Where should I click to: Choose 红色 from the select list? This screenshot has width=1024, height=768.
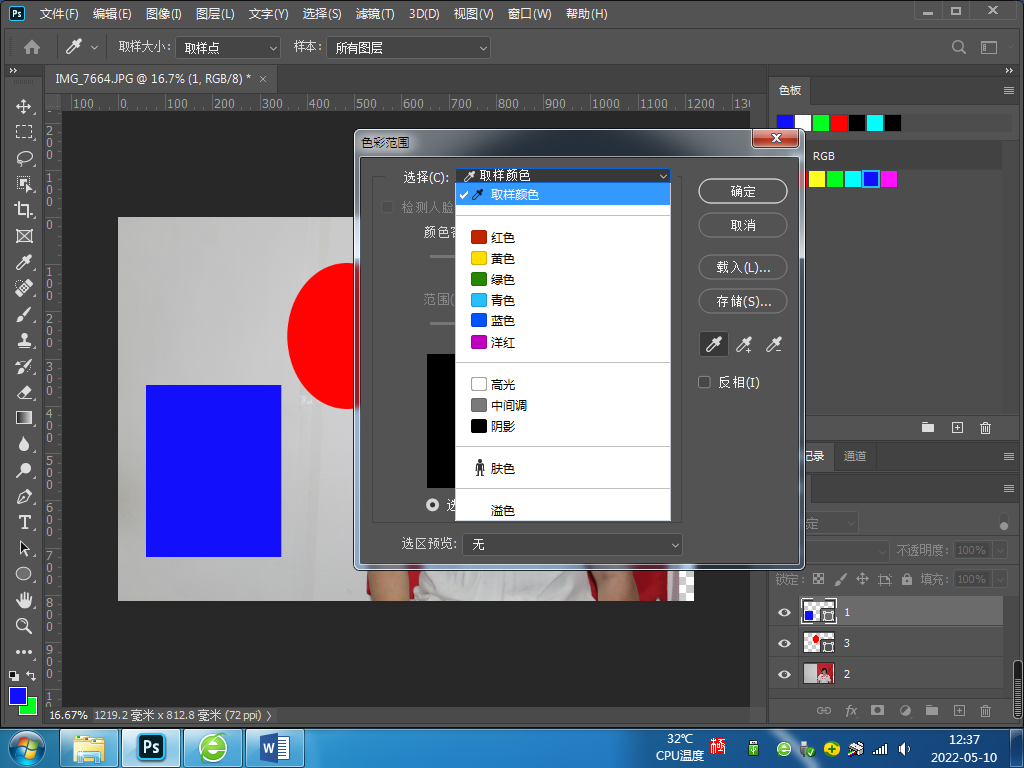pyautogui.click(x=502, y=237)
